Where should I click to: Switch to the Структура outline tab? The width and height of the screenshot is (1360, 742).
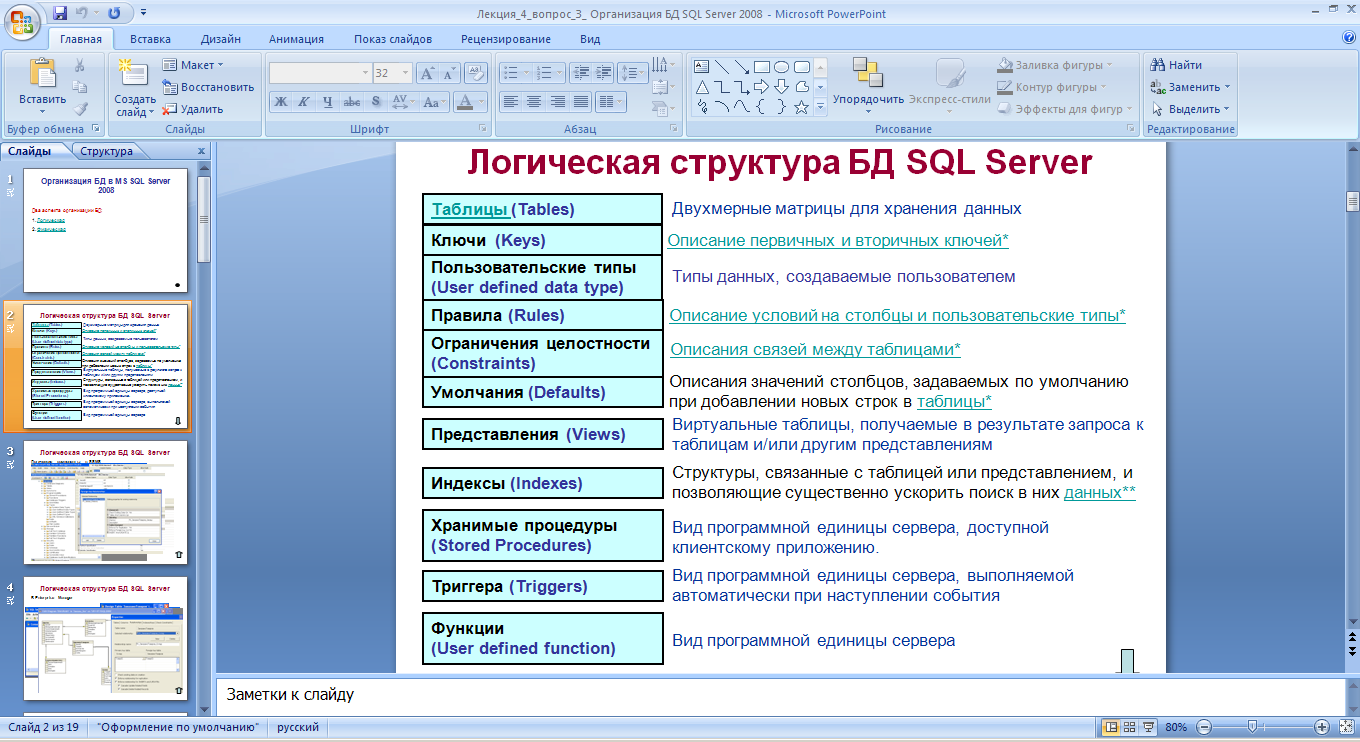tap(106, 151)
